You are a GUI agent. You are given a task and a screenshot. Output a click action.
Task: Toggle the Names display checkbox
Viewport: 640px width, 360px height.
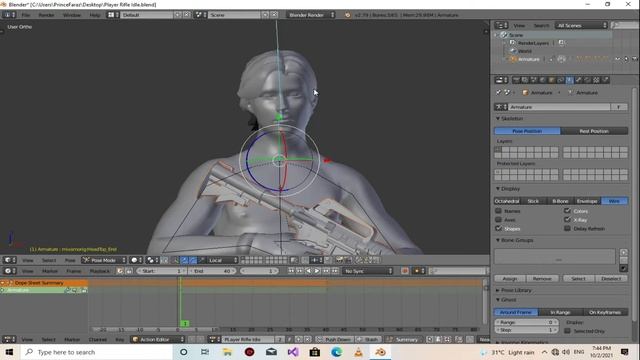coord(498,211)
